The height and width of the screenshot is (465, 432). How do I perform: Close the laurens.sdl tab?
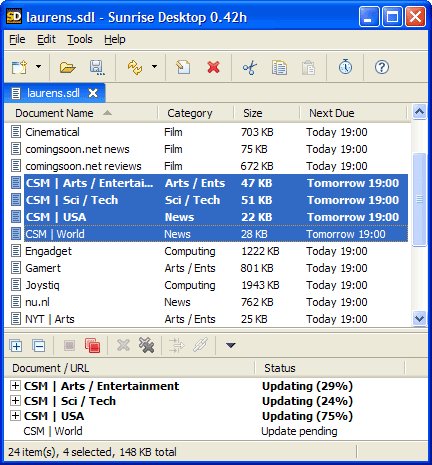[x=93, y=93]
